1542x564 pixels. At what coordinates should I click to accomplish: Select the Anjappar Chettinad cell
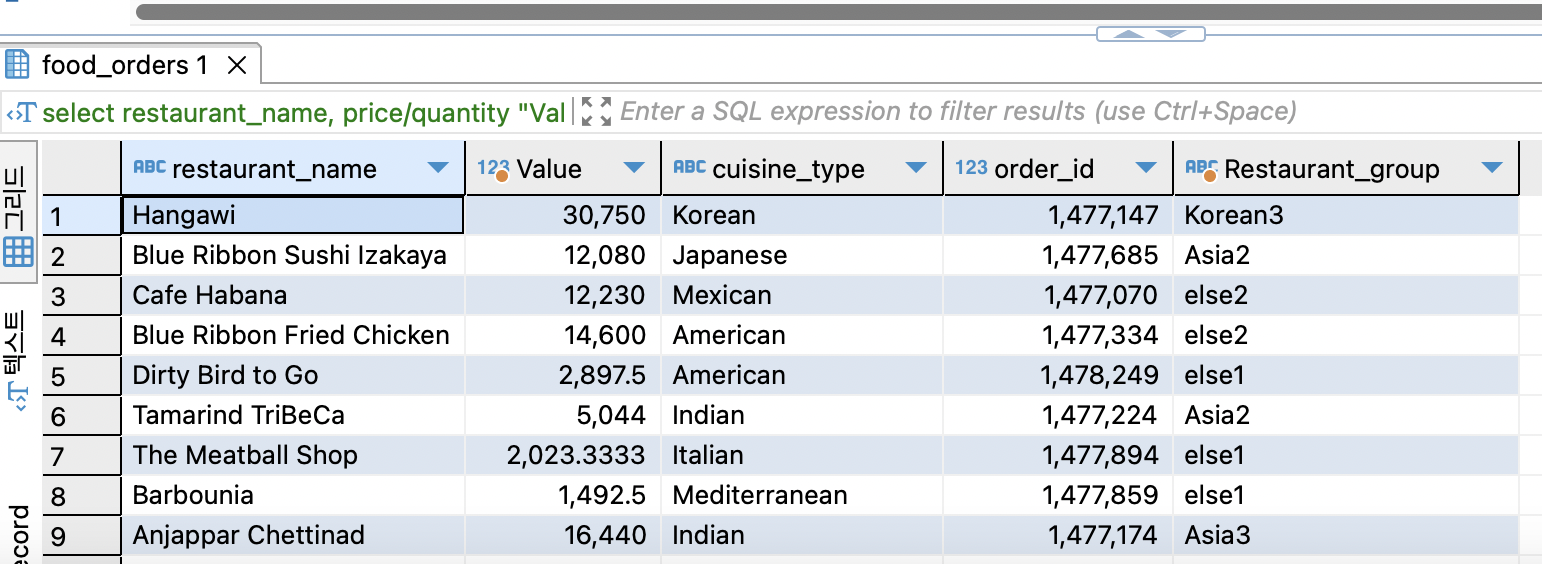coord(293,535)
